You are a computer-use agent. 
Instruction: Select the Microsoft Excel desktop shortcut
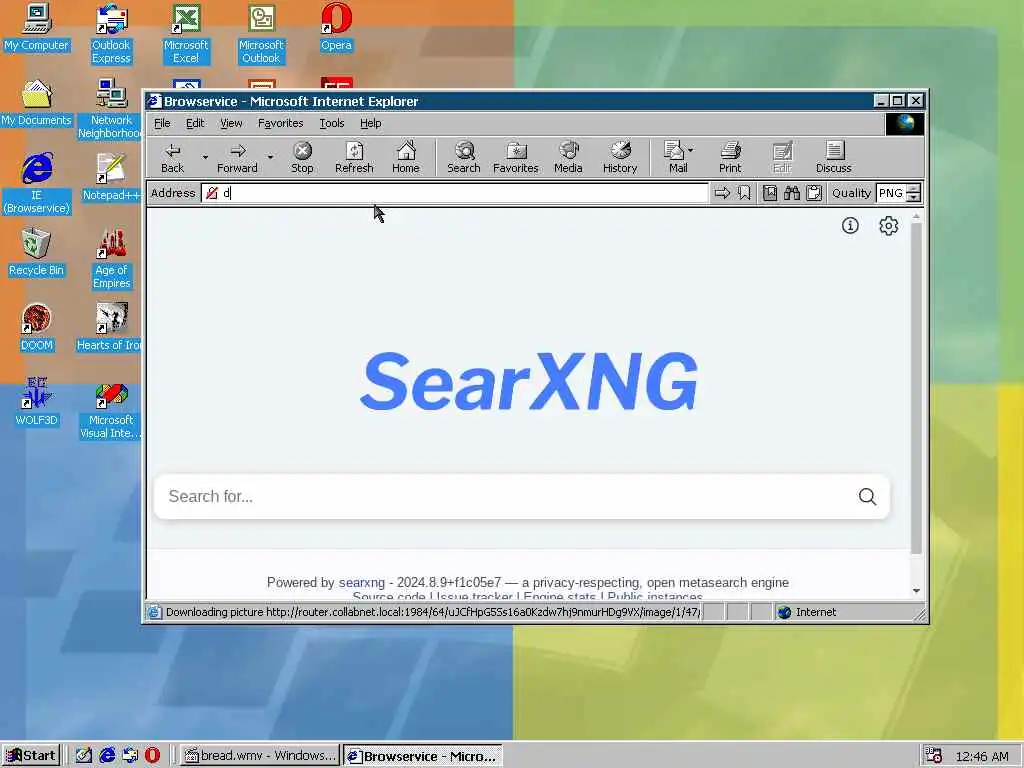[186, 34]
